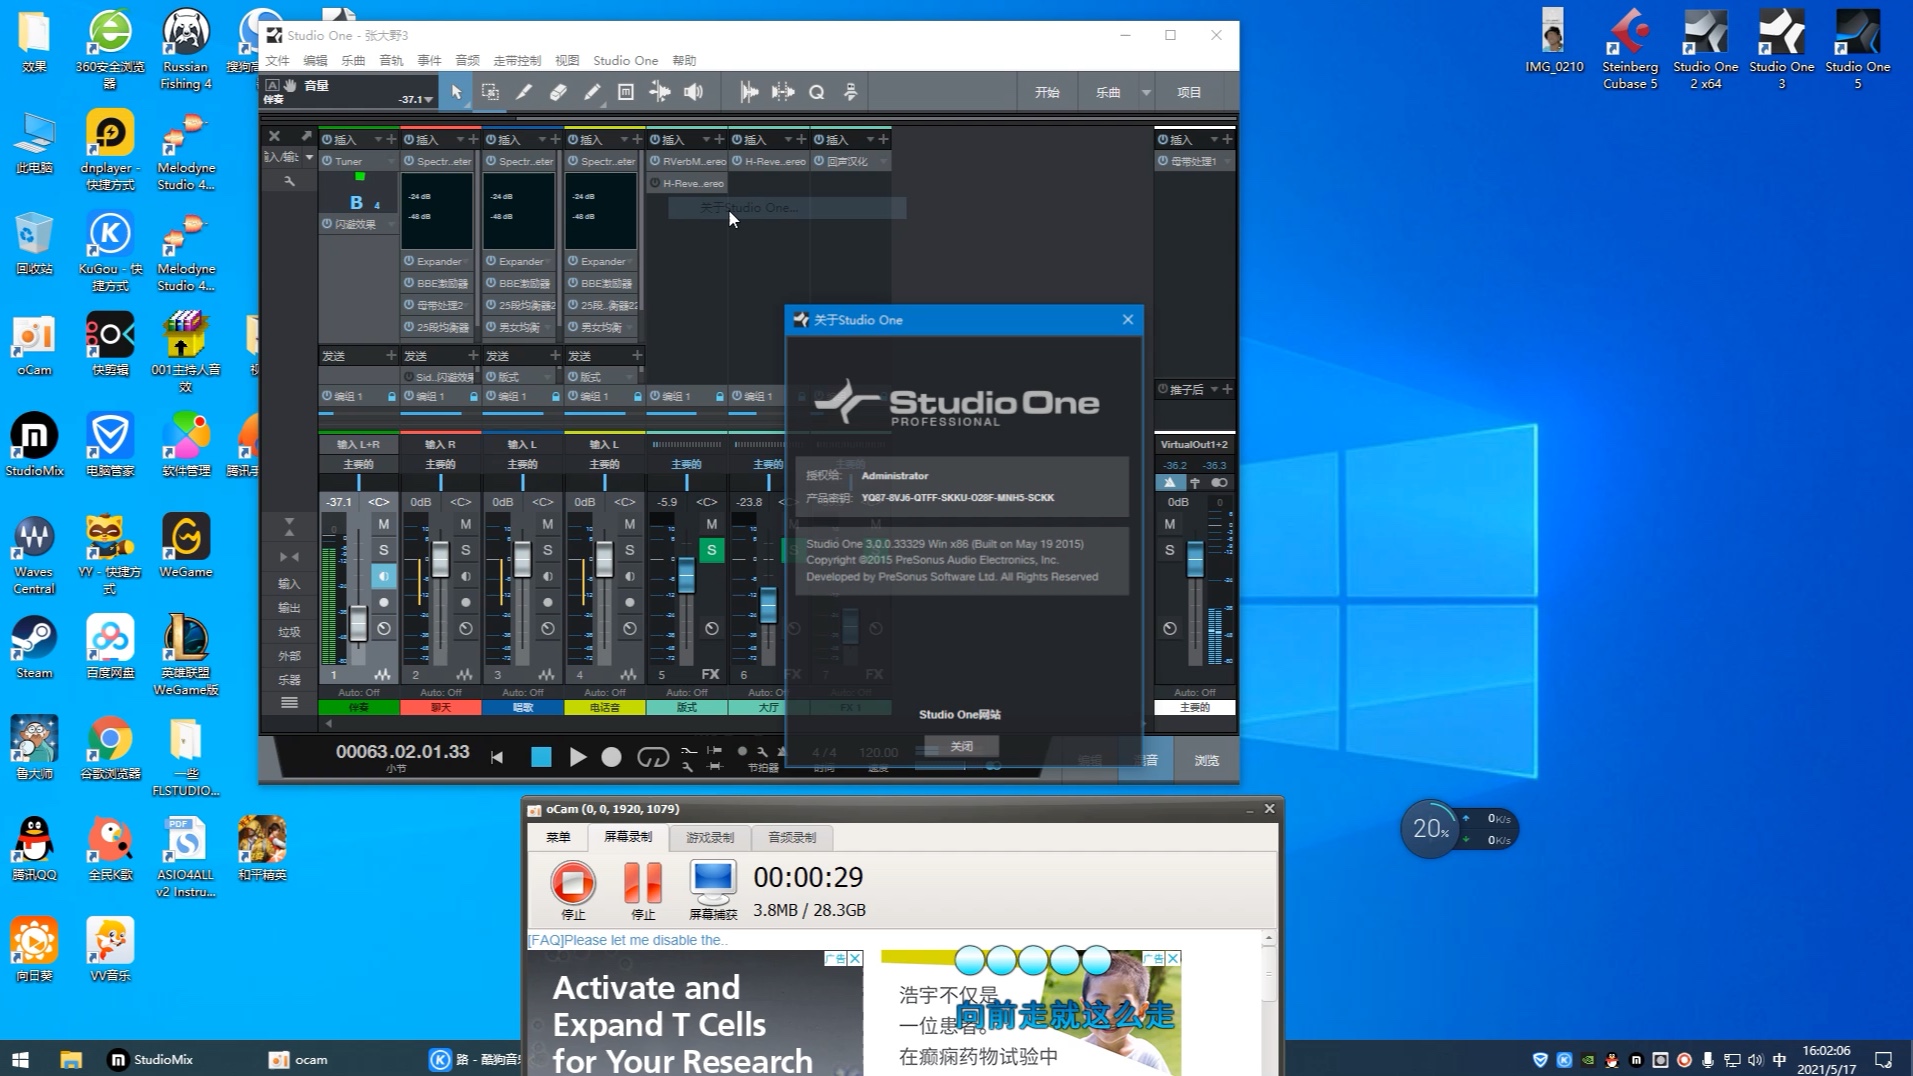Arm record on channel 2 聊天

465,602
